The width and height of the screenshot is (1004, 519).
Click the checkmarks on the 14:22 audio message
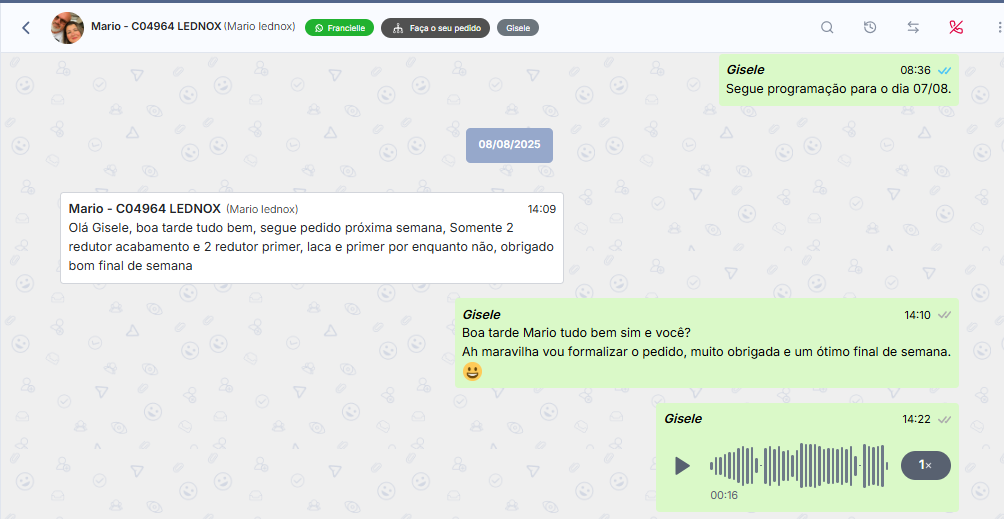943,419
